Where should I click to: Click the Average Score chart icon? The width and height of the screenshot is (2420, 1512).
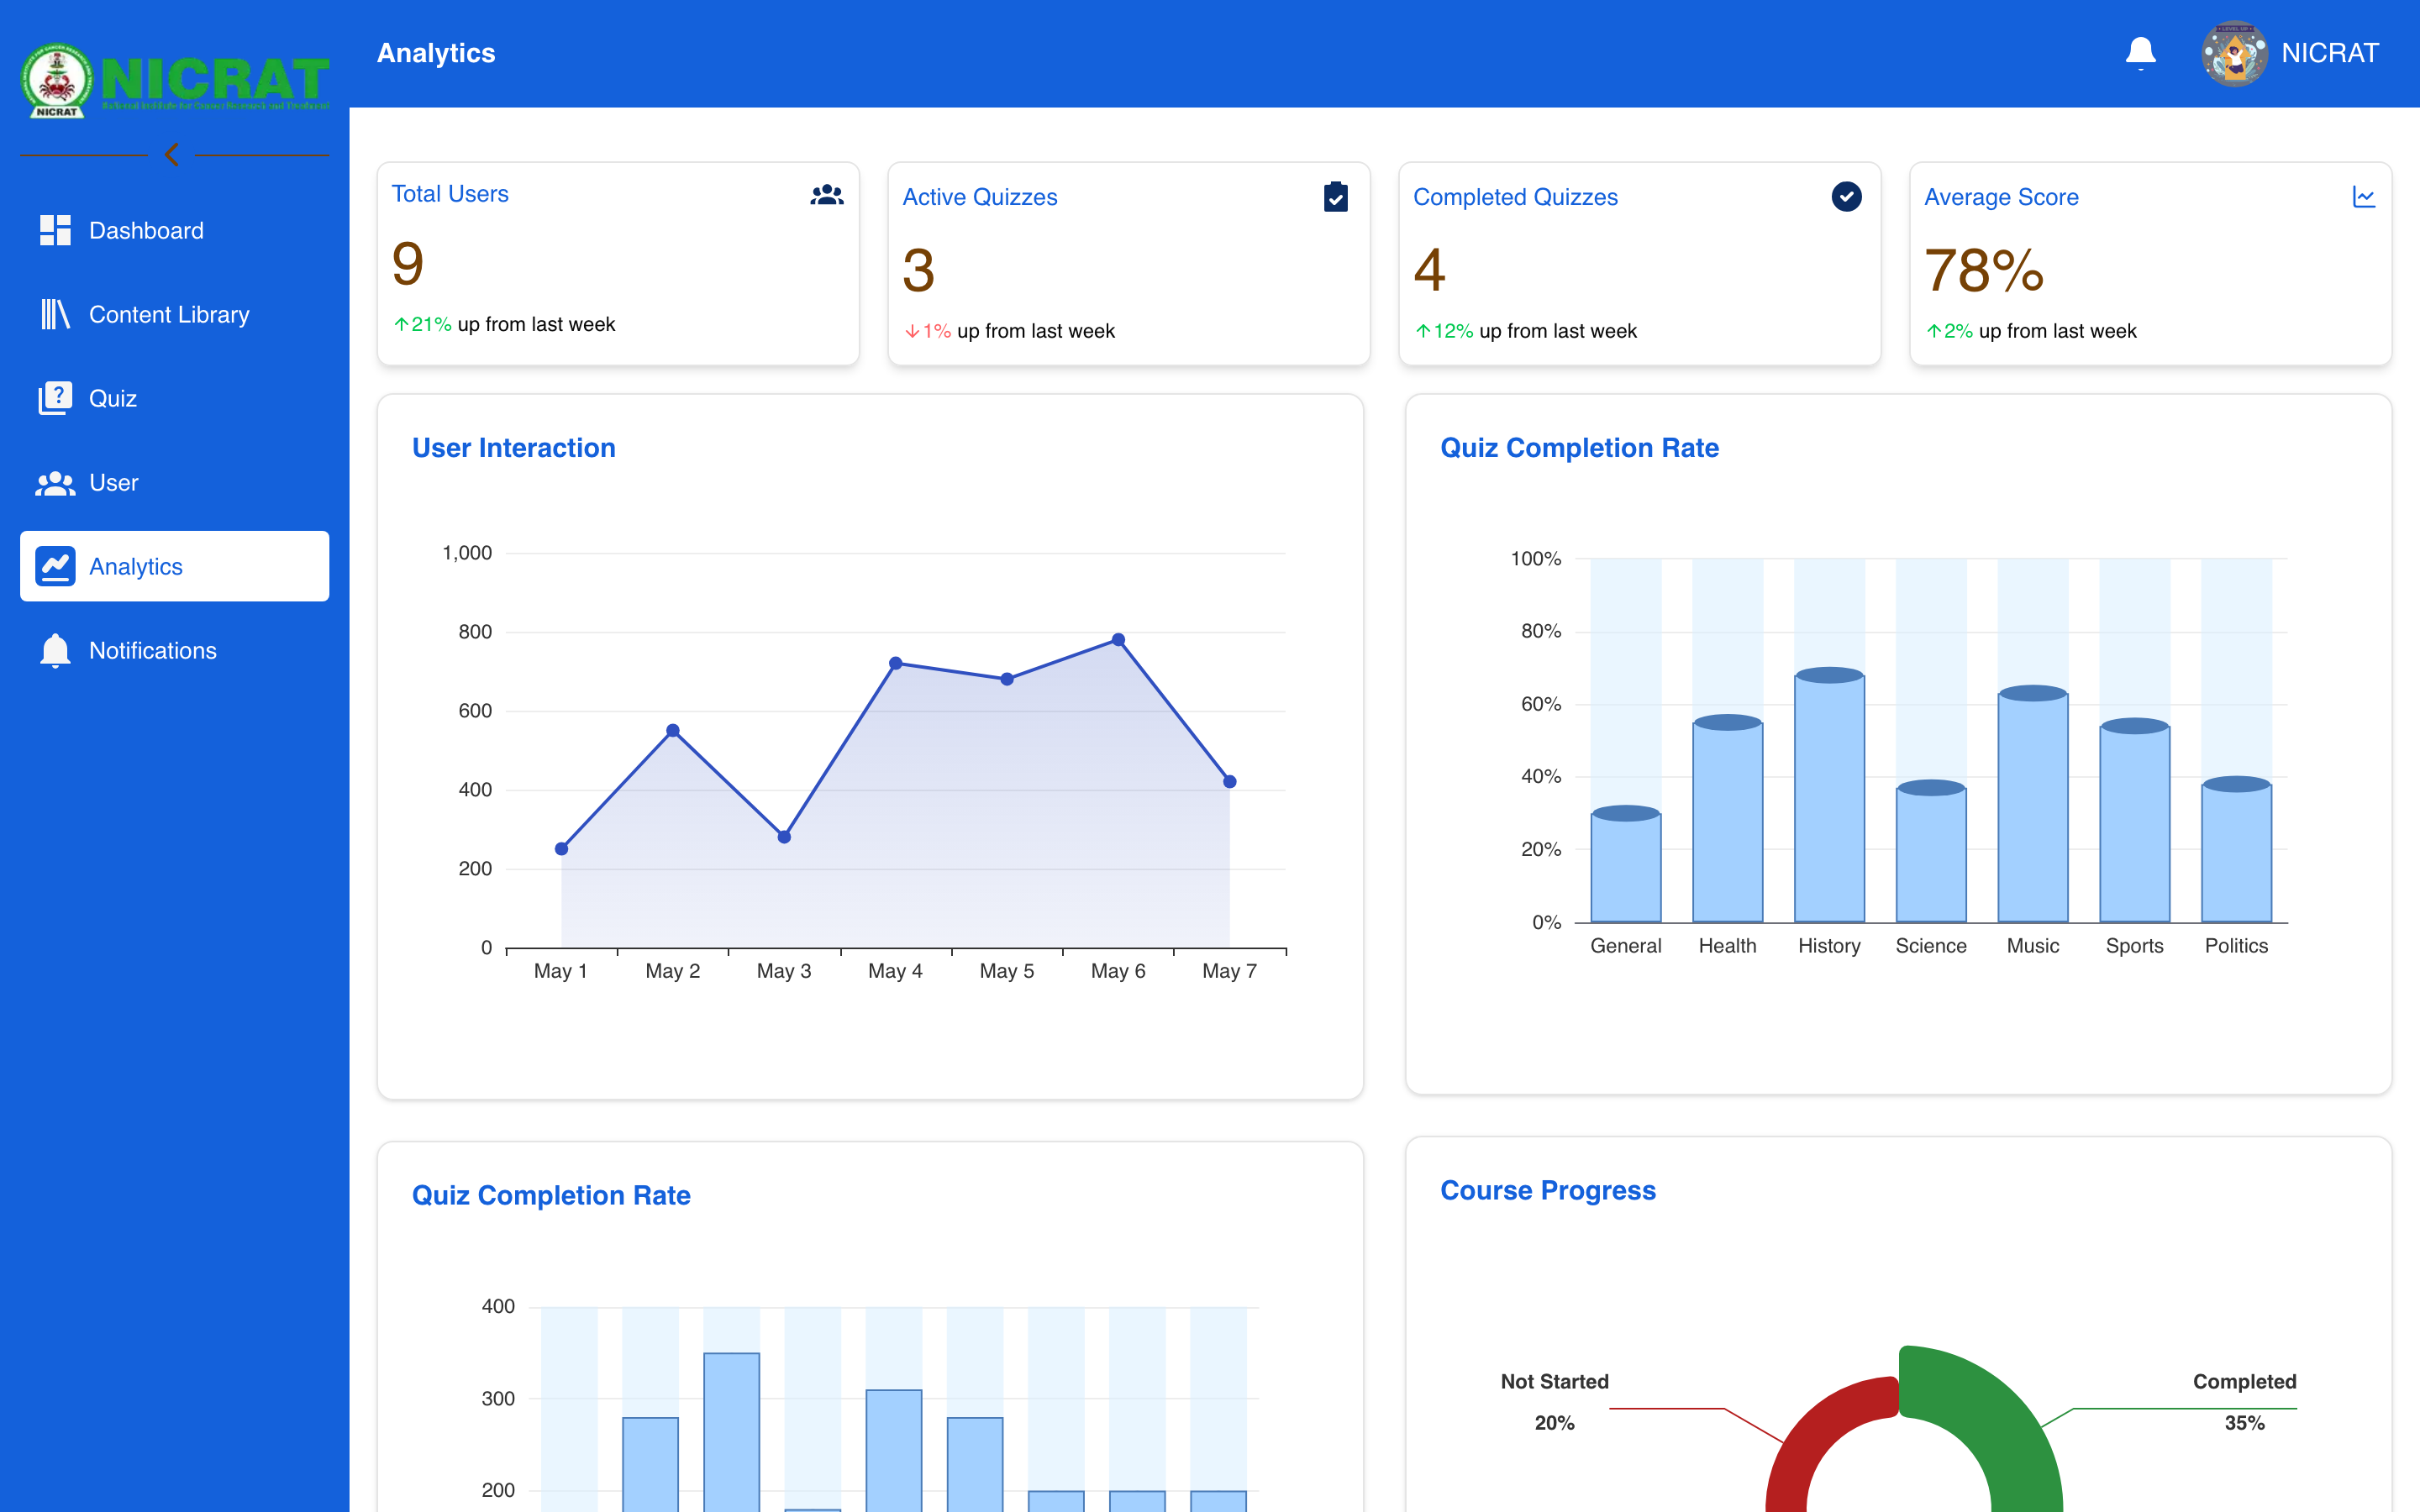pyautogui.click(x=2364, y=197)
